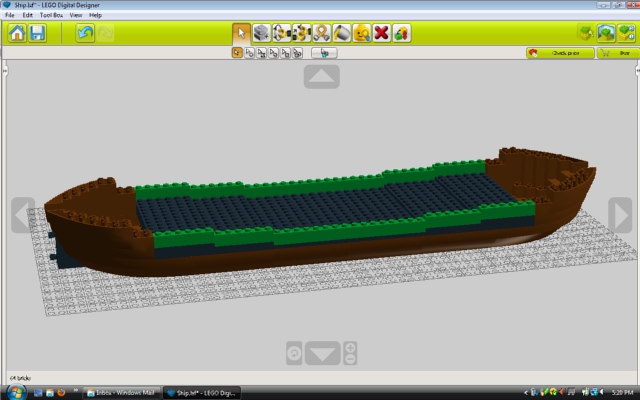Click the greyed-out Redo arrow
This screenshot has height=400, width=640.
click(x=105, y=33)
